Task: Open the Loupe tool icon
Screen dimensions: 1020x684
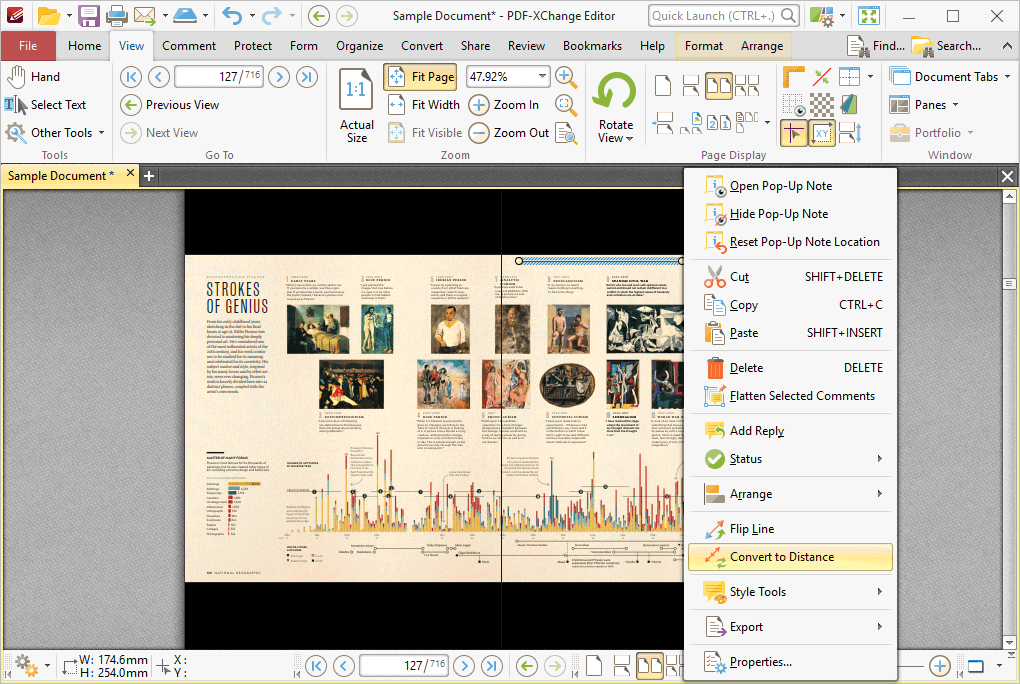Action: tap(565, 104)
